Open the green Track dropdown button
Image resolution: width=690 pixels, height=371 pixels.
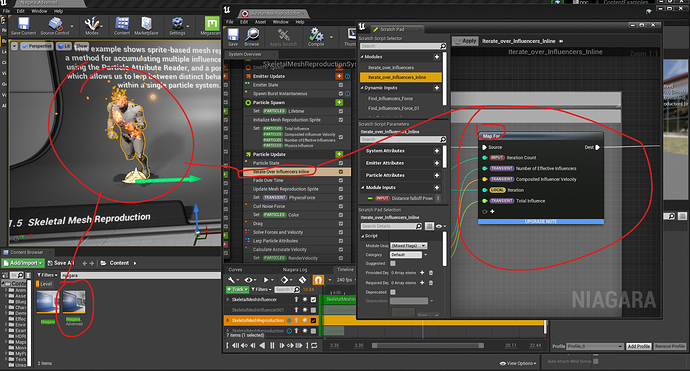237,290
